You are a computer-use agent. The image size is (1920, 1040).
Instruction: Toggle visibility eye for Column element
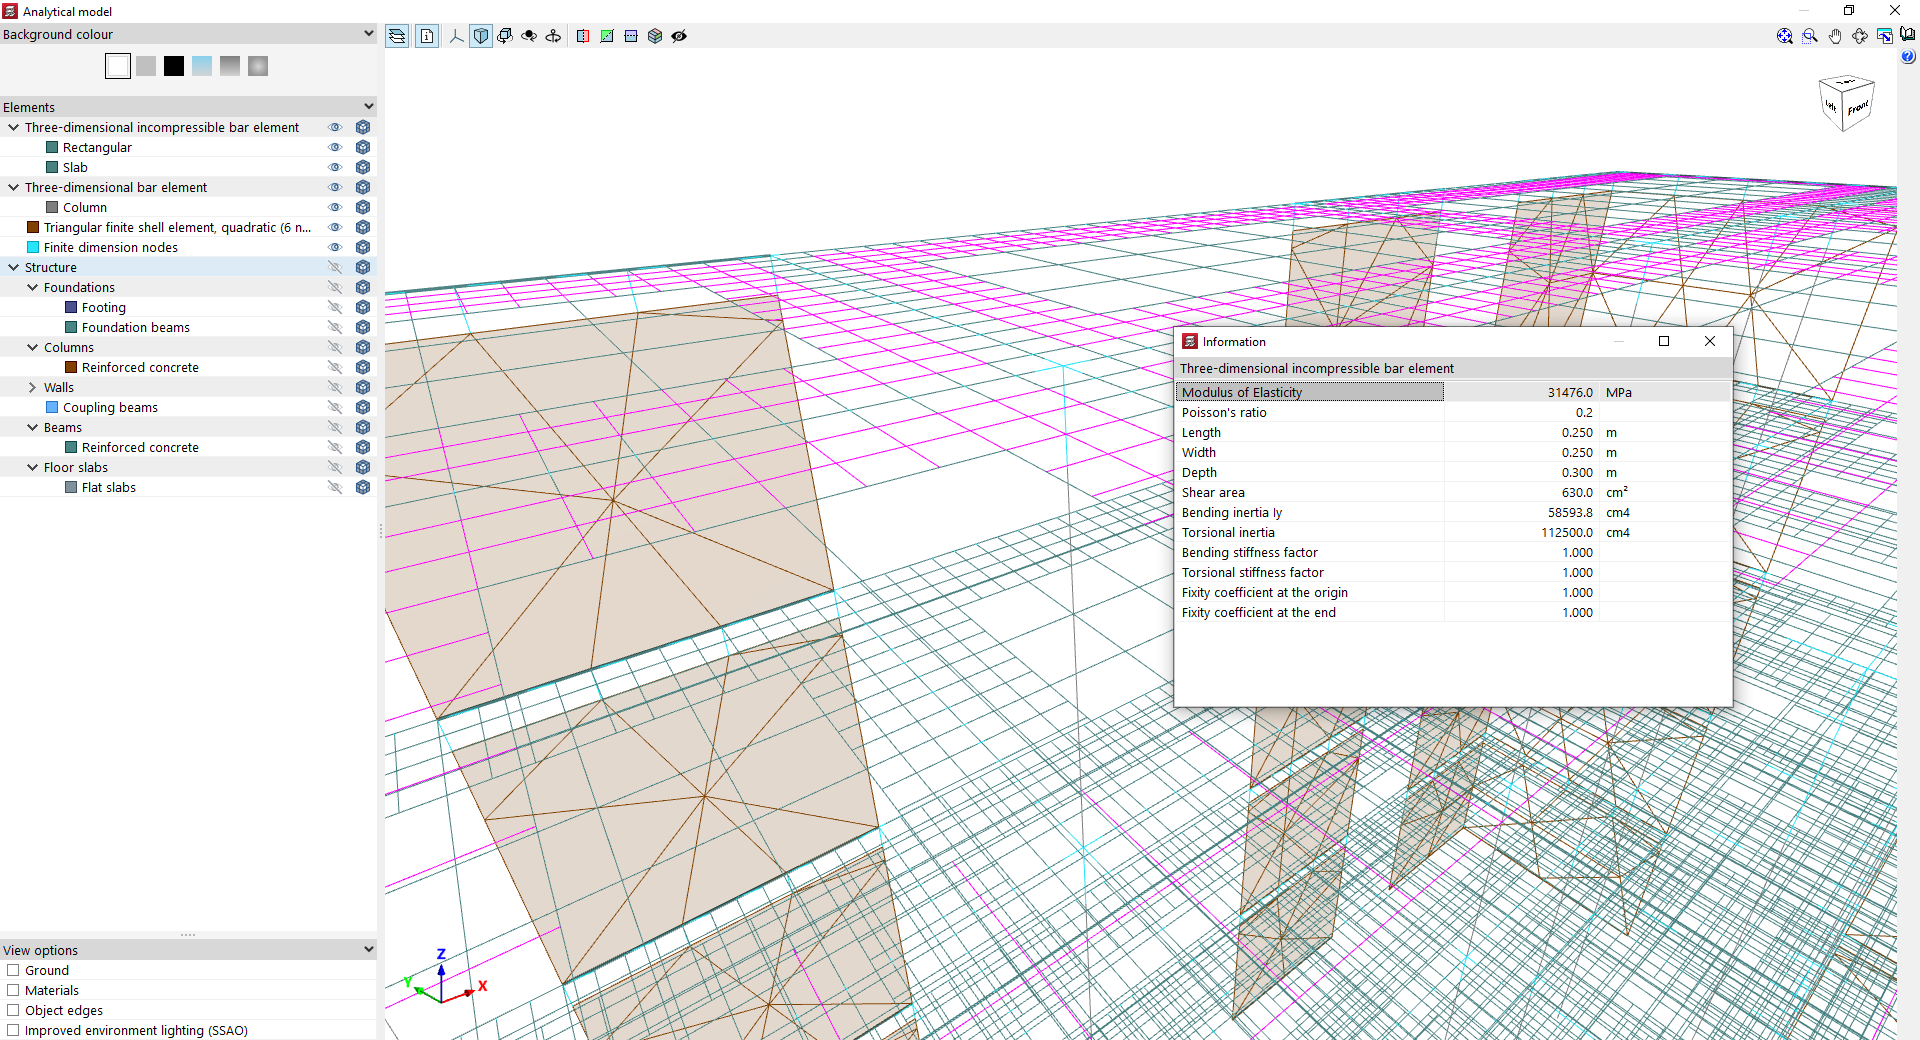[335, 207]
